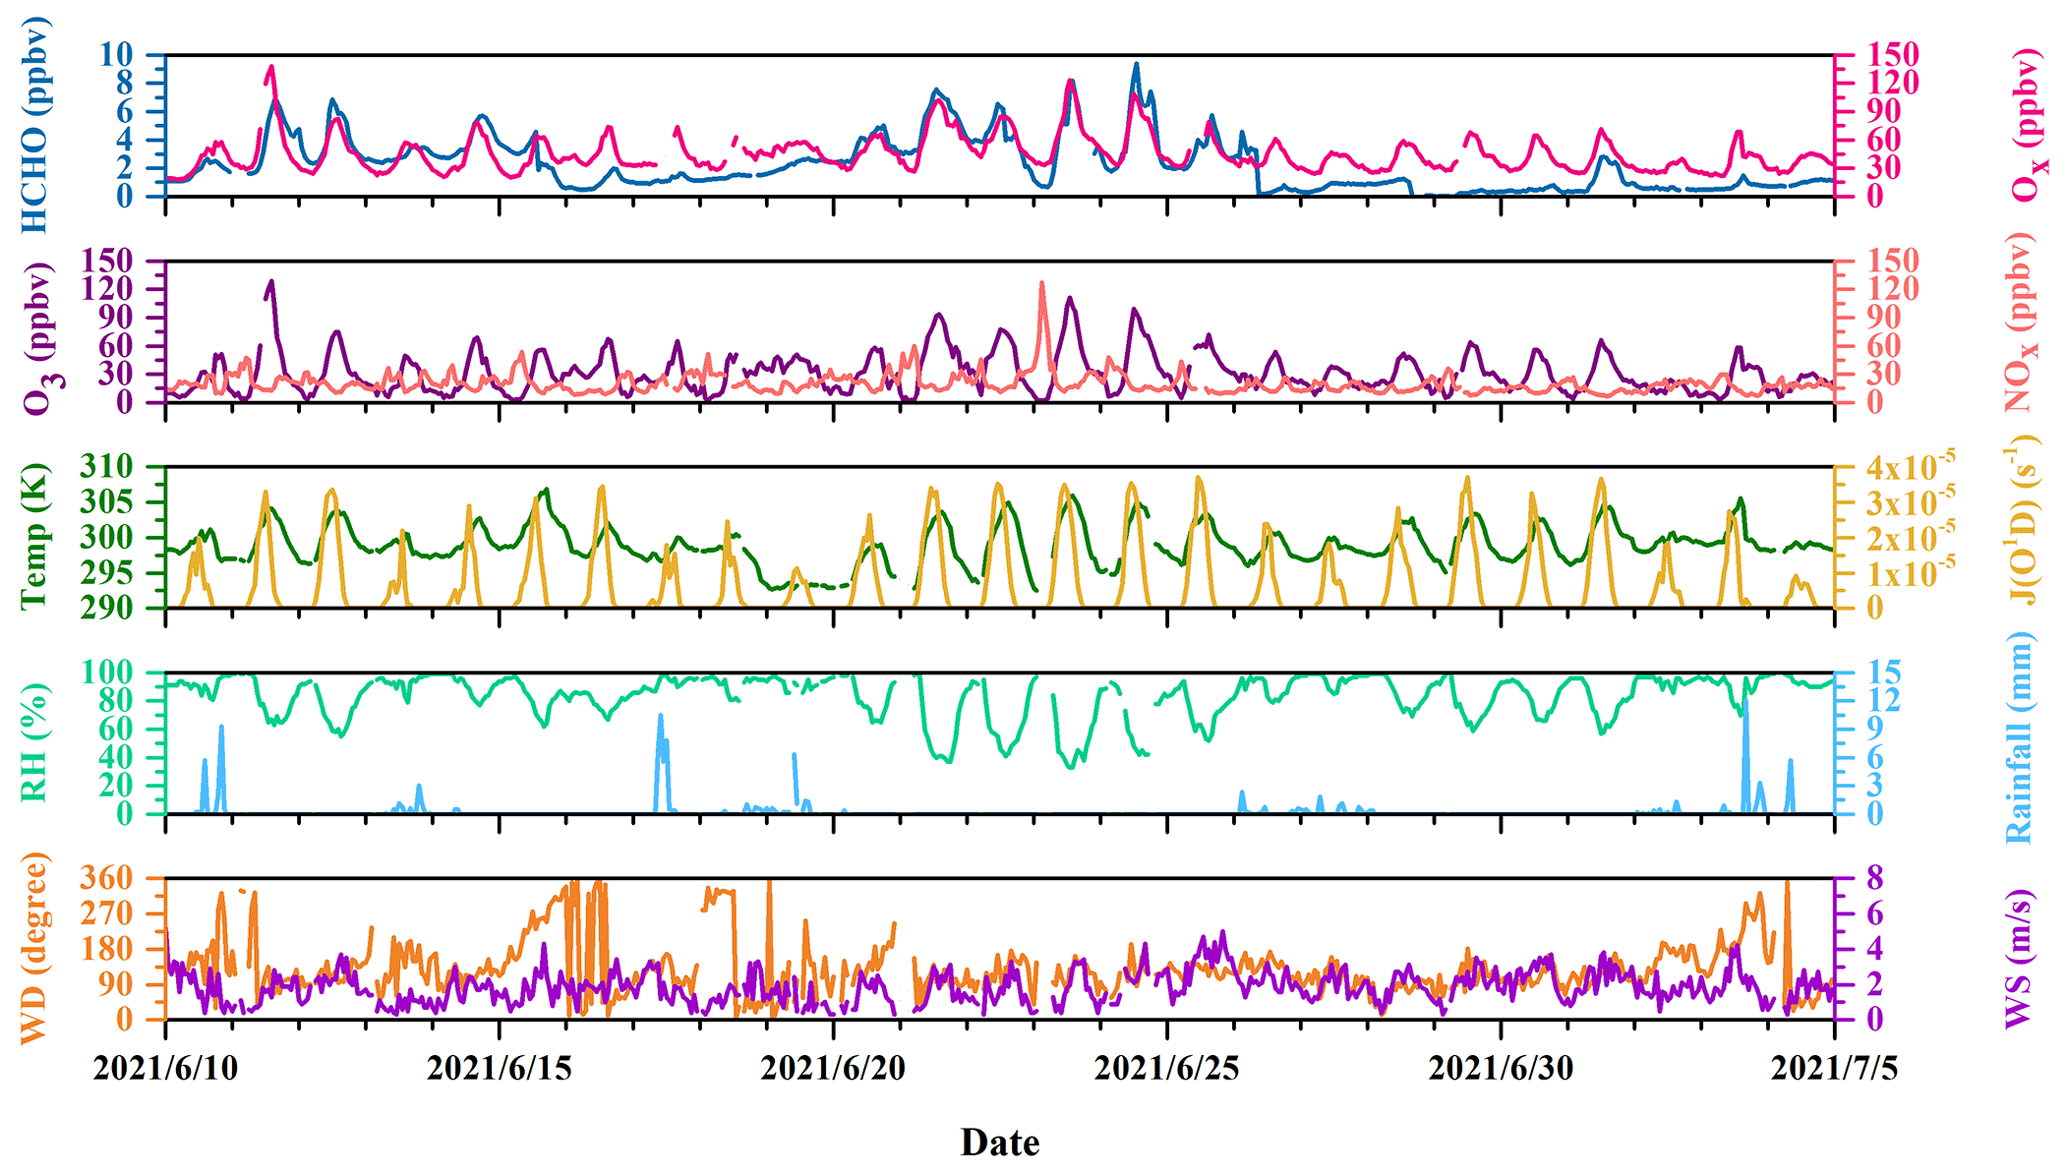Click the WD (degree) axis label
Viewport: 2067px width, 1175px height.
(x=35, y=948)
